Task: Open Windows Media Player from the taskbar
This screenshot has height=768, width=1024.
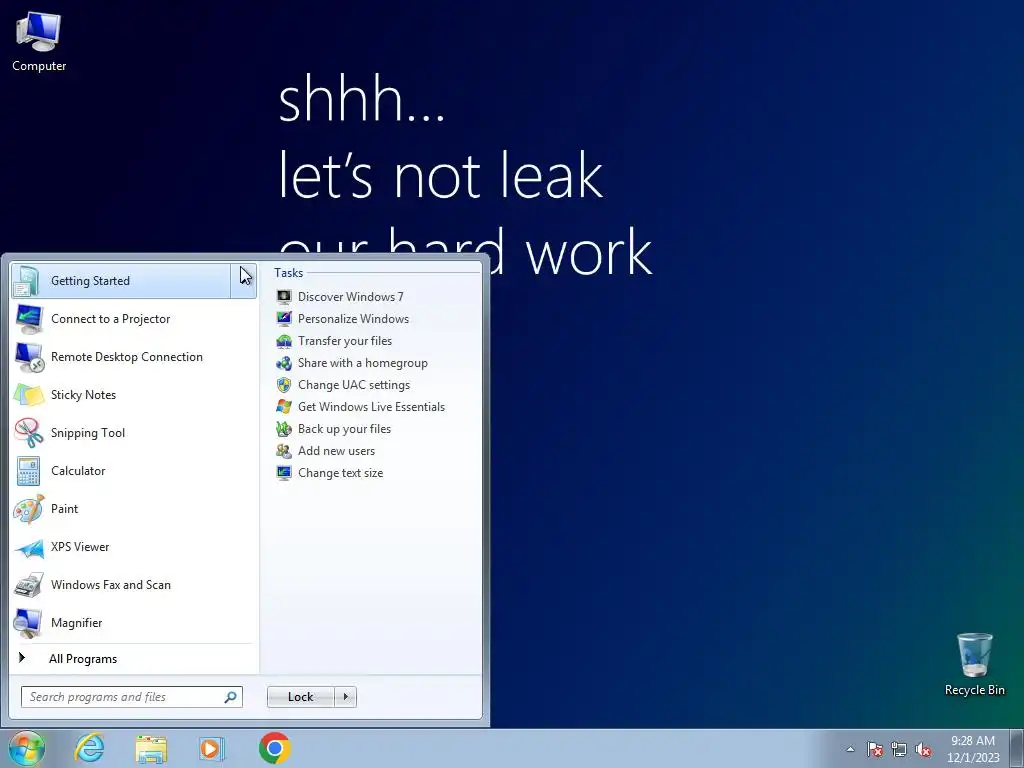Action: point(212,749)
